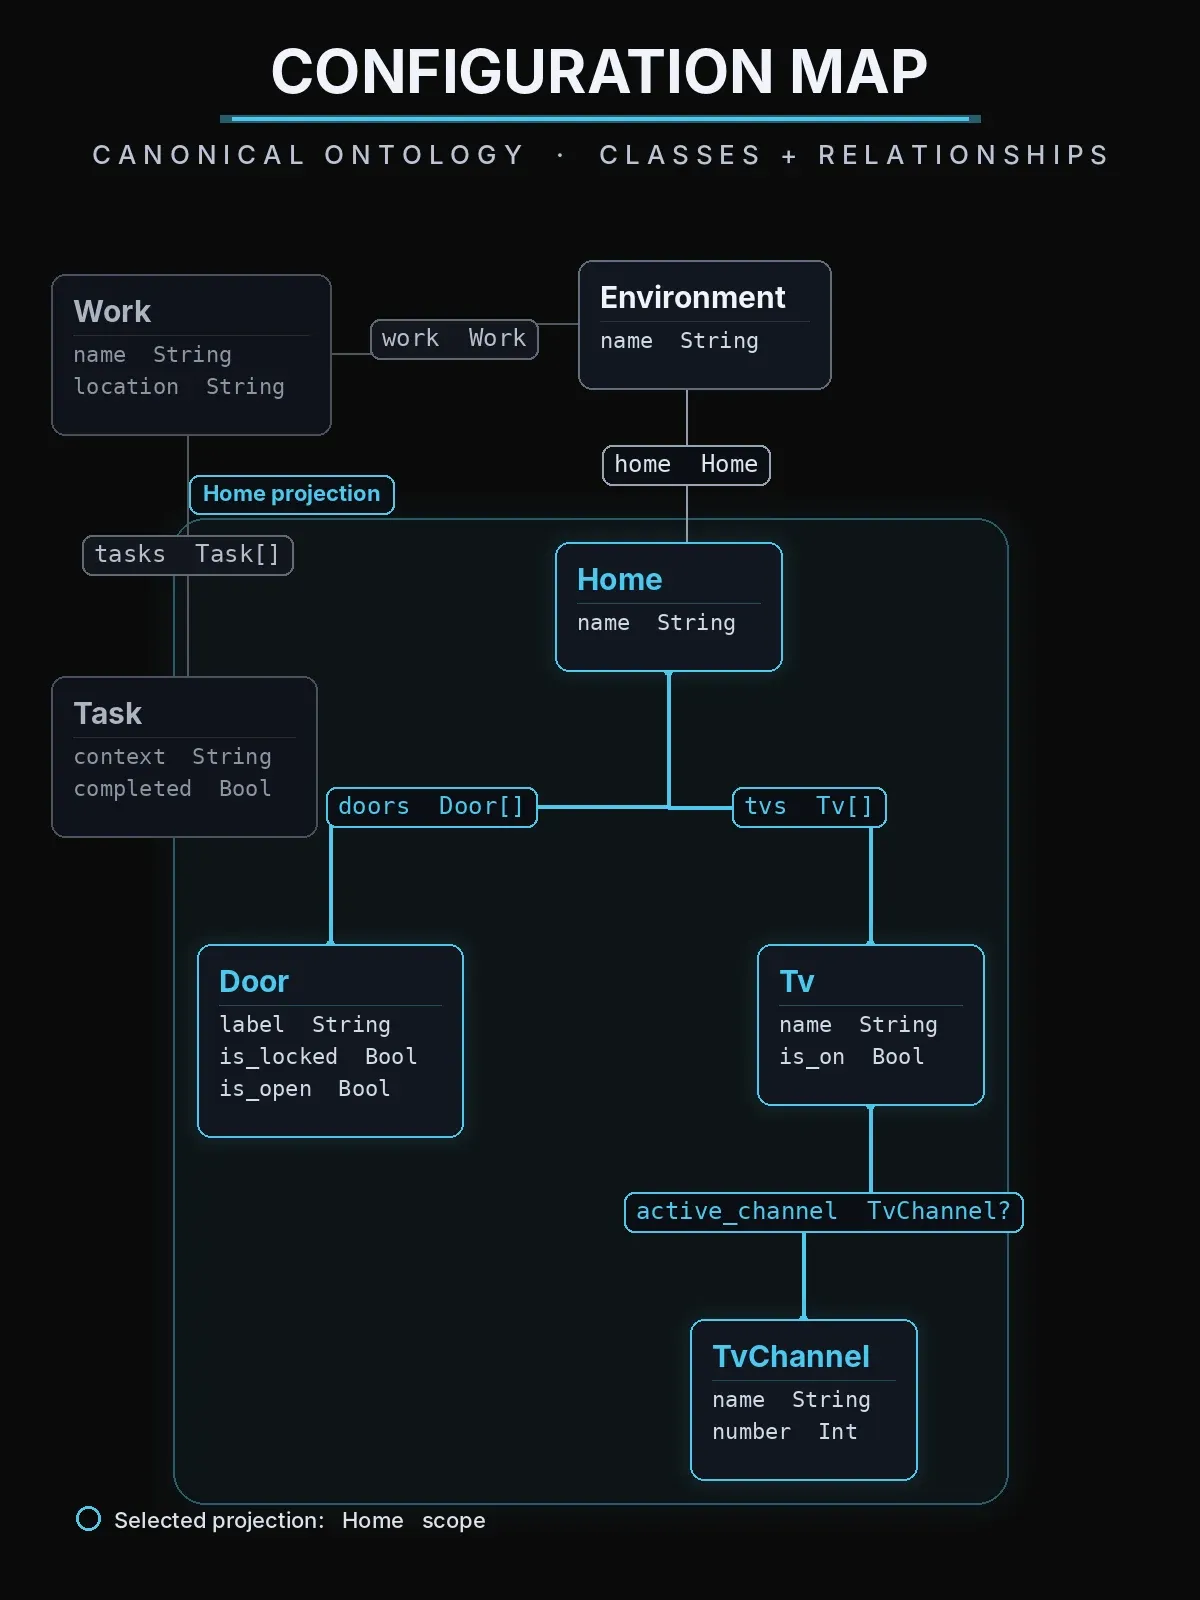Select the 'home Home' relationship label
Screen dimensions: 1200x1600
click(x=686, y=465)
